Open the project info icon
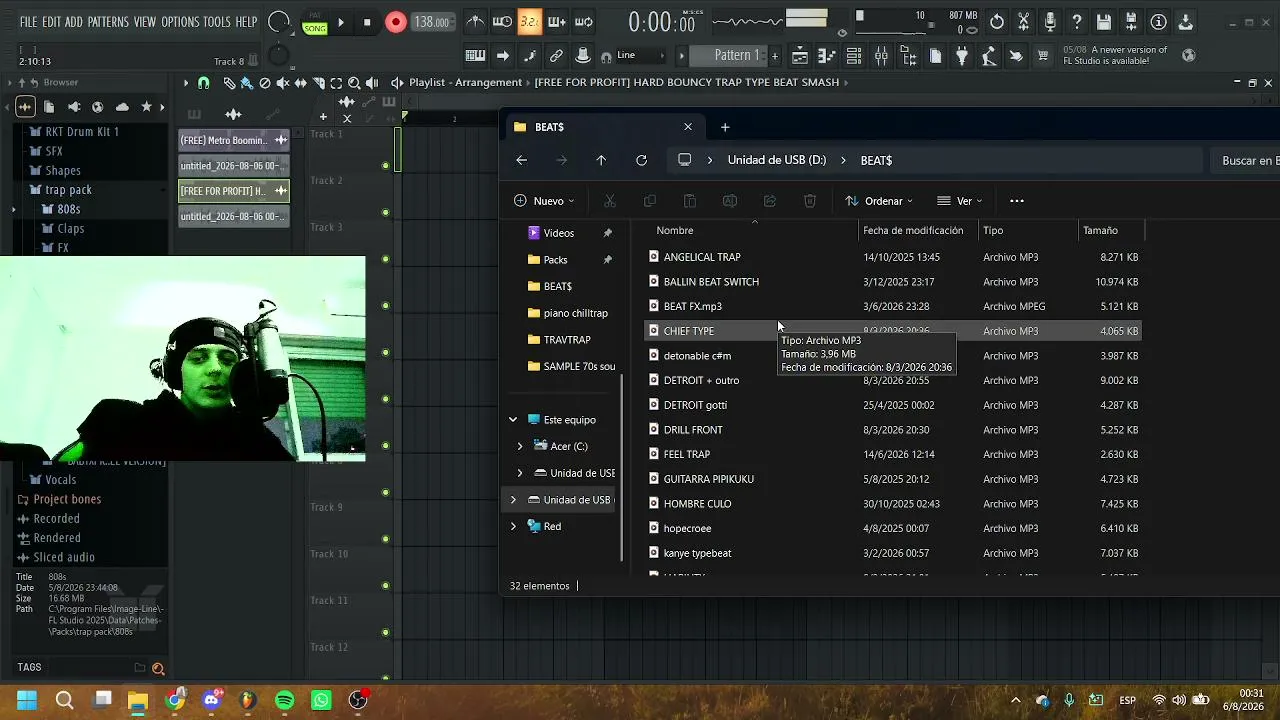Image resolution: width=1280 pixels, height=720 pixels. pos(1158,22)
